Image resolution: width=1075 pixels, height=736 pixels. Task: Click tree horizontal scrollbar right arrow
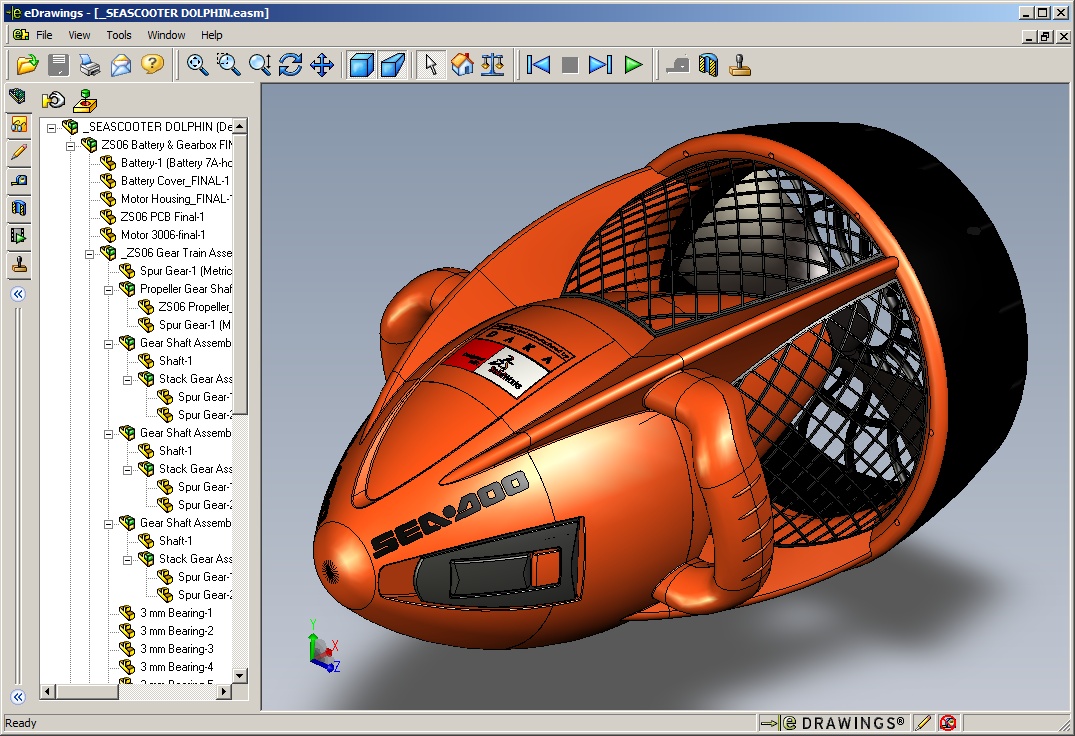(x=224, y=691)
